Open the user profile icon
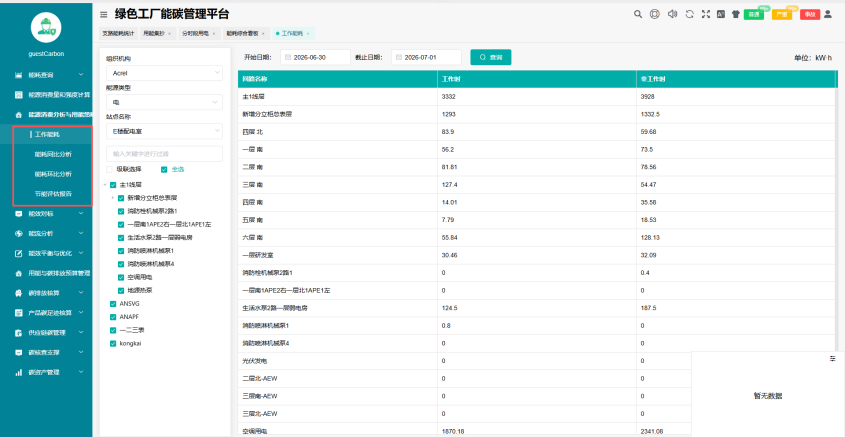Viewport: 845px width, 437px height. pyautogui.click(x=828, y=15)
